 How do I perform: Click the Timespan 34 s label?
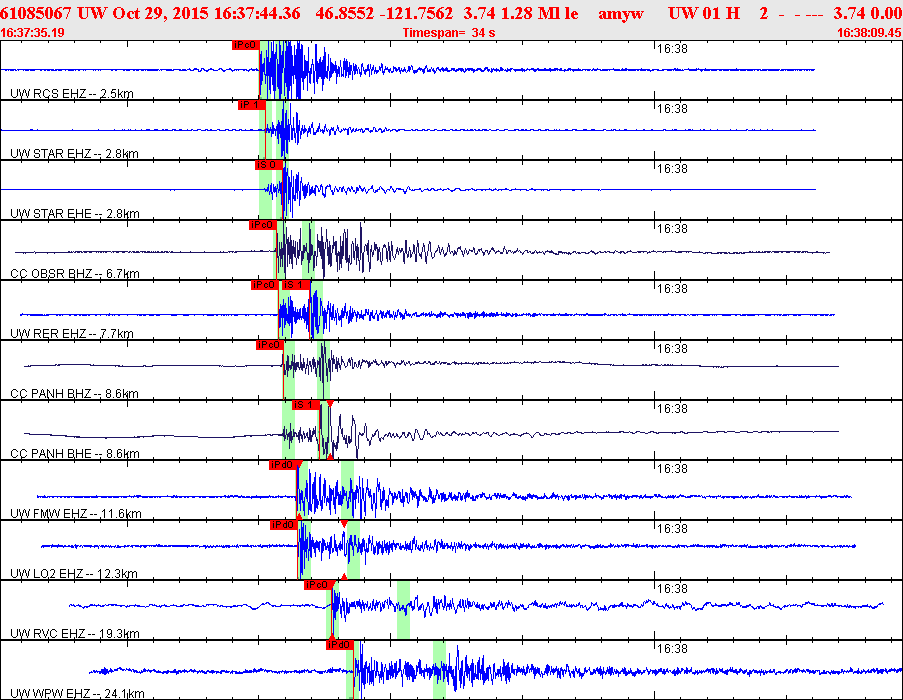[x=449, y=33]
